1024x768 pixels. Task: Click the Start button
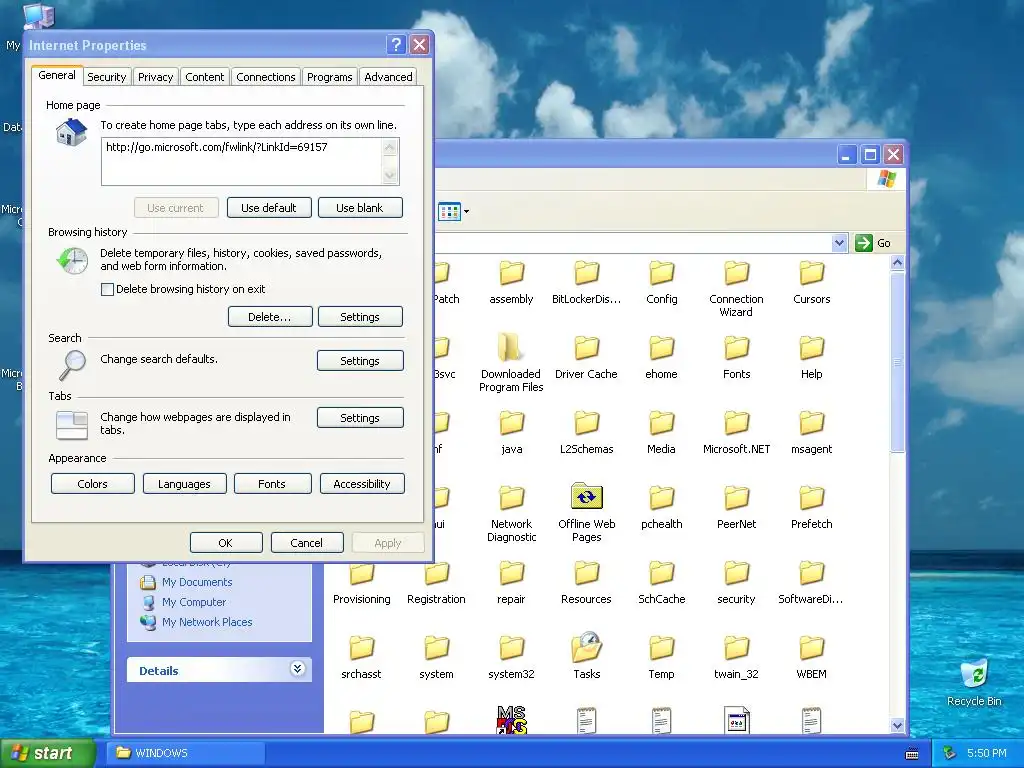47,753
